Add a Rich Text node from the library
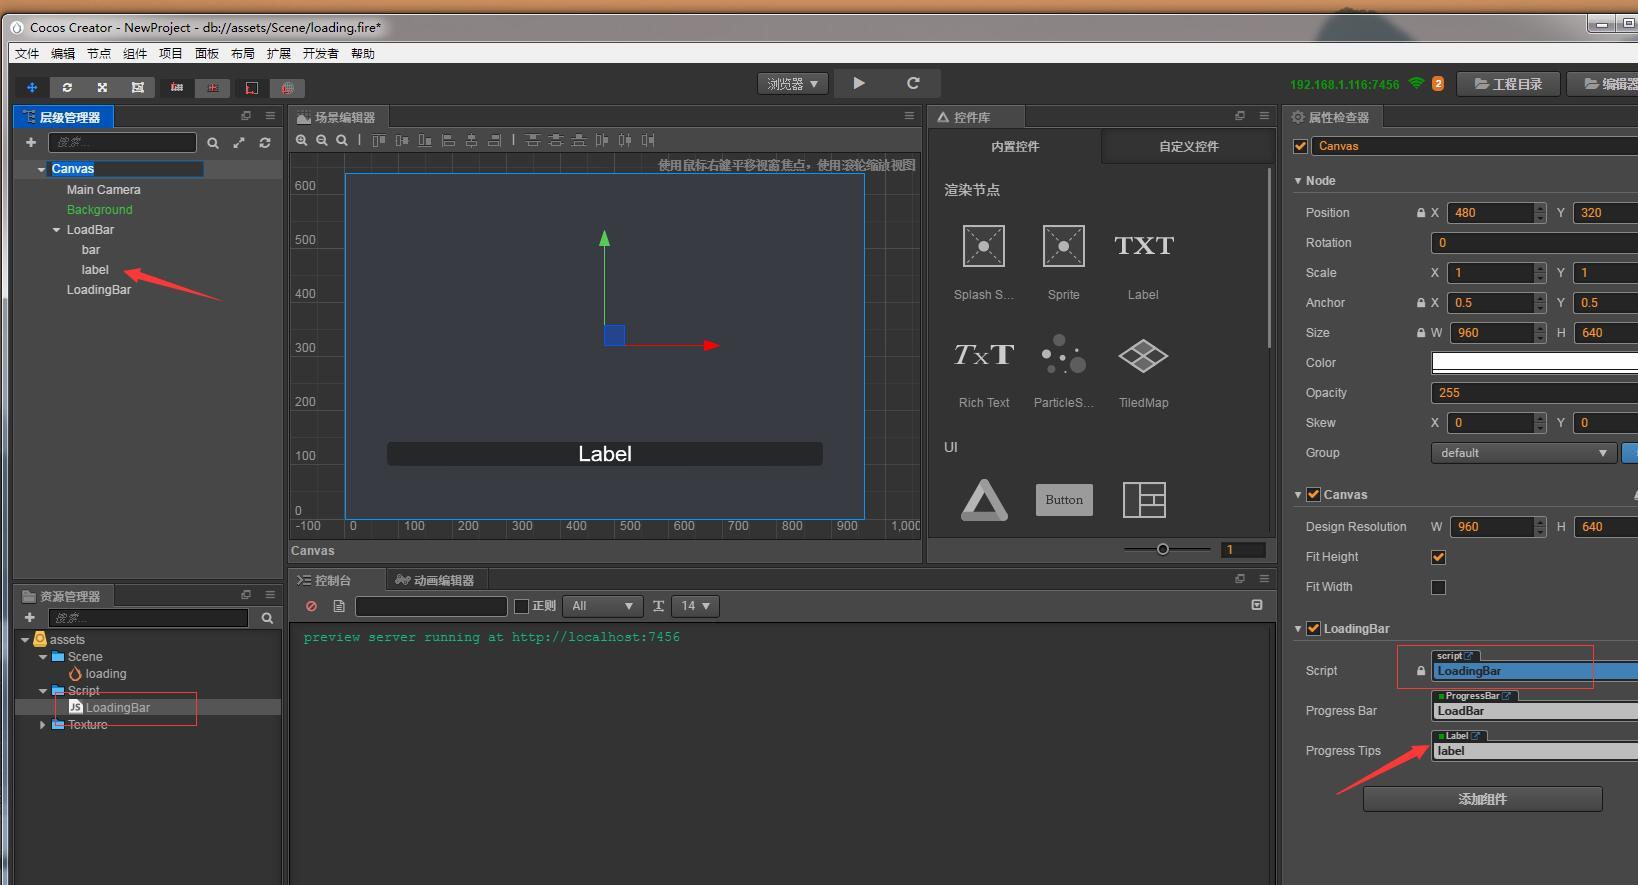This screenshot has width=1638, height=885. pyautogui.click(x=983, y=372)
